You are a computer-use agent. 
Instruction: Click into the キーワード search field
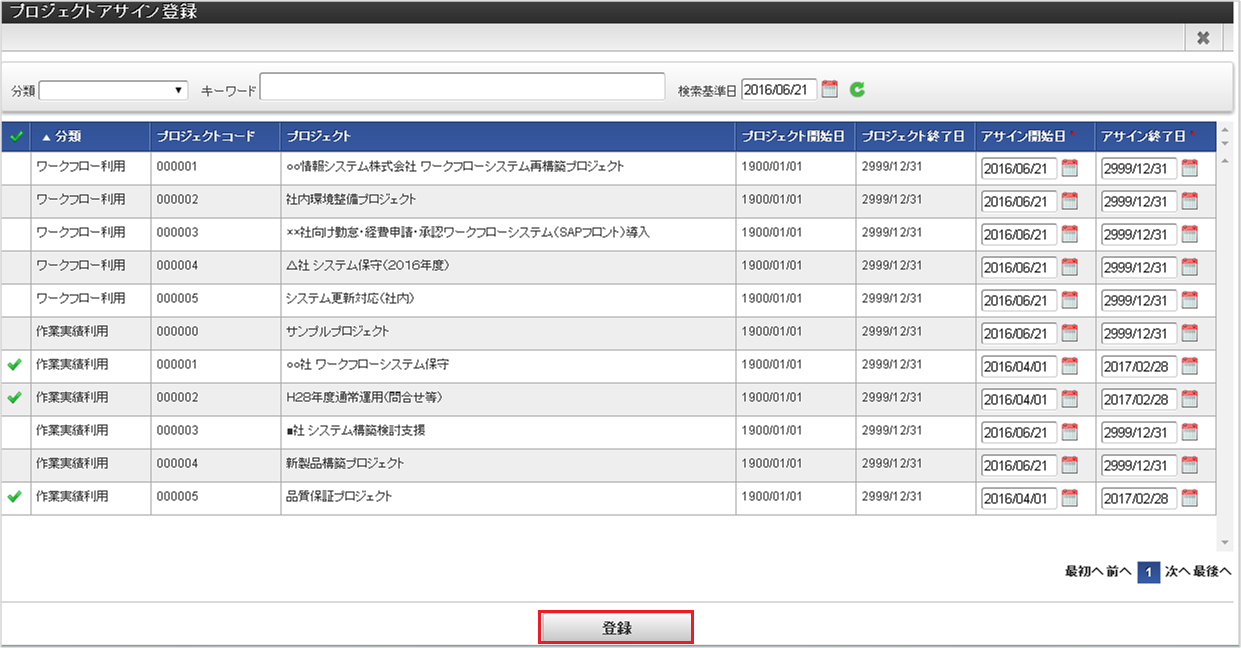click(462, 88)
